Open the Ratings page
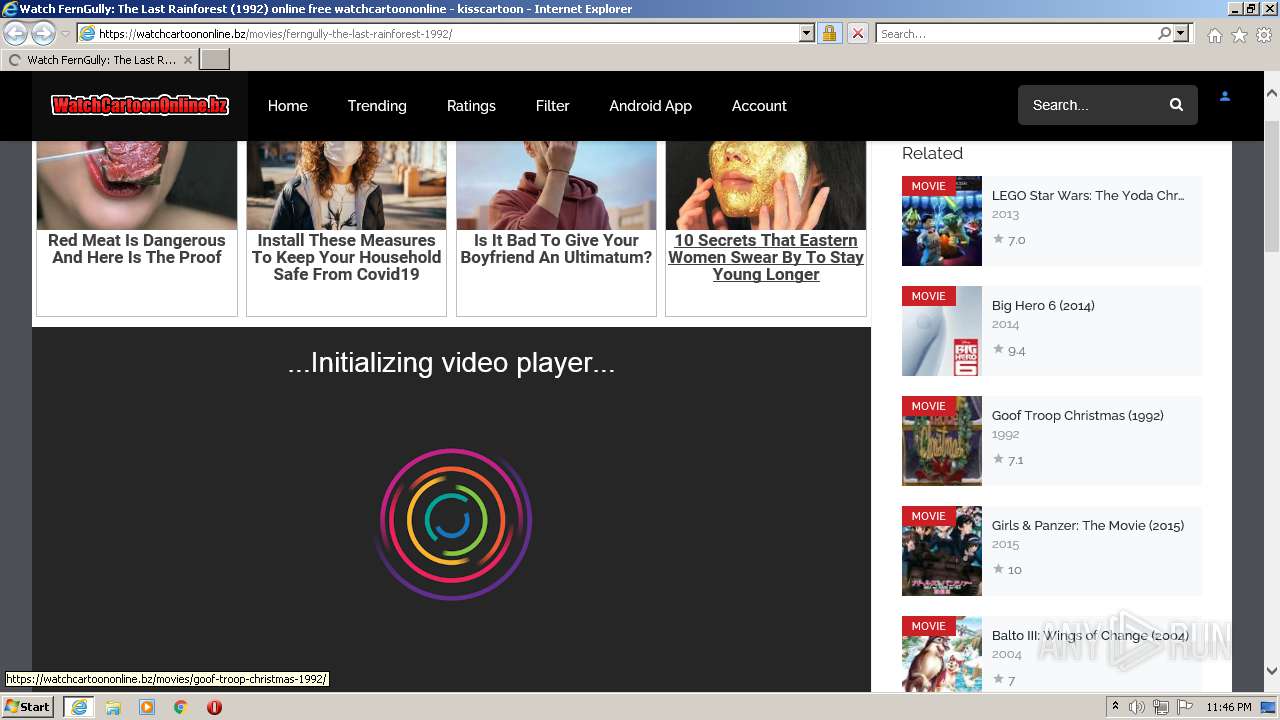 tap(471, 105)
